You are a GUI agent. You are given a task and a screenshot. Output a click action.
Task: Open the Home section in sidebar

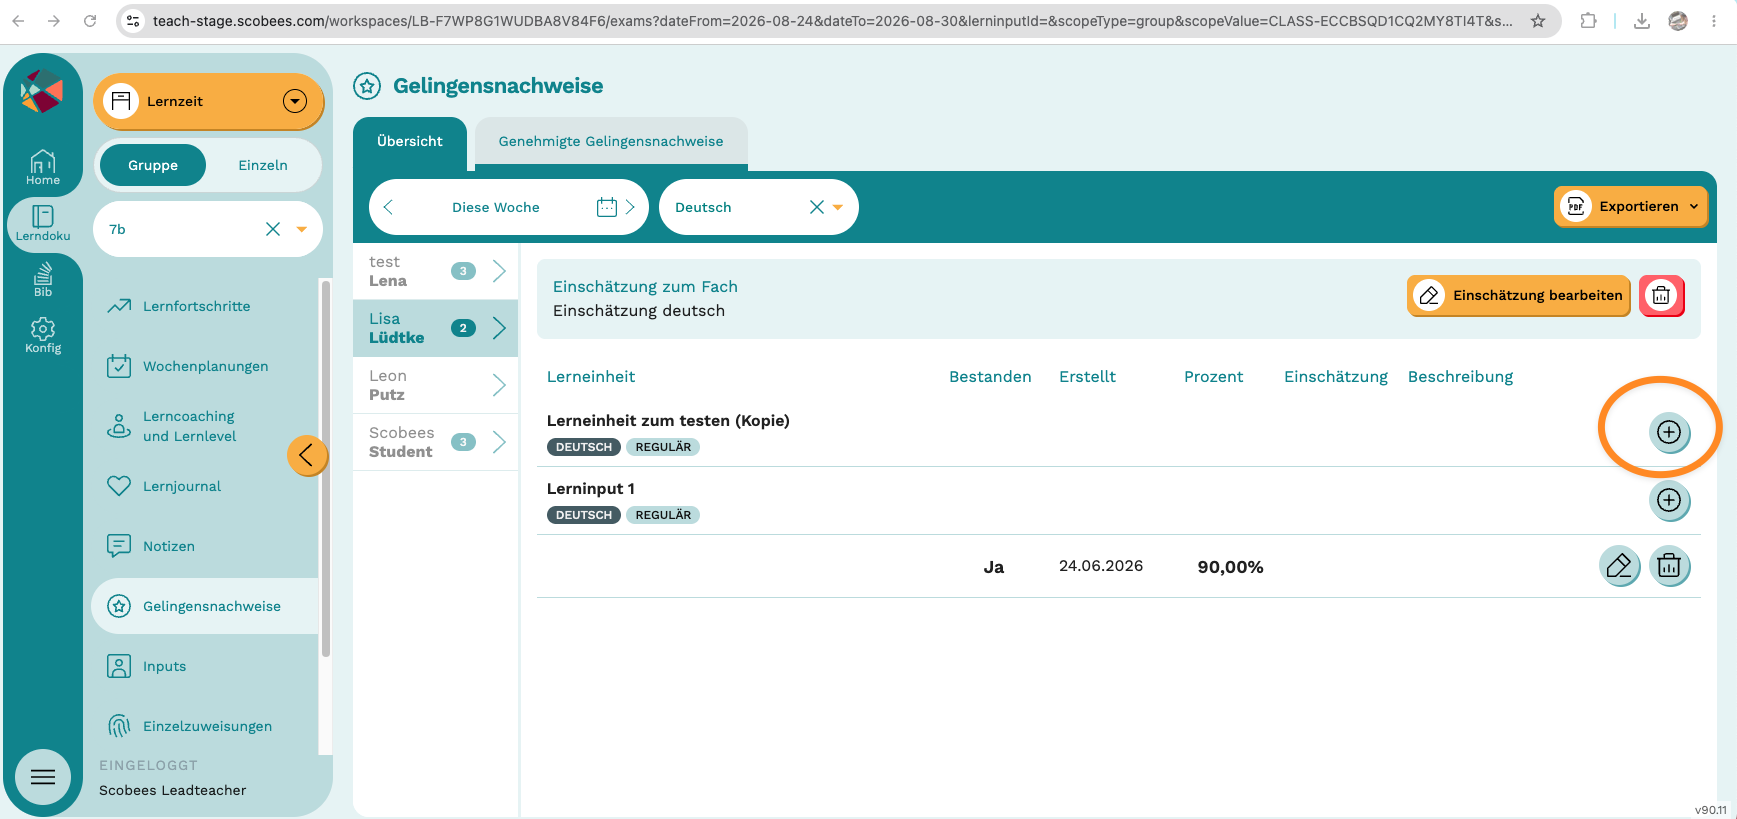point(43,167)
